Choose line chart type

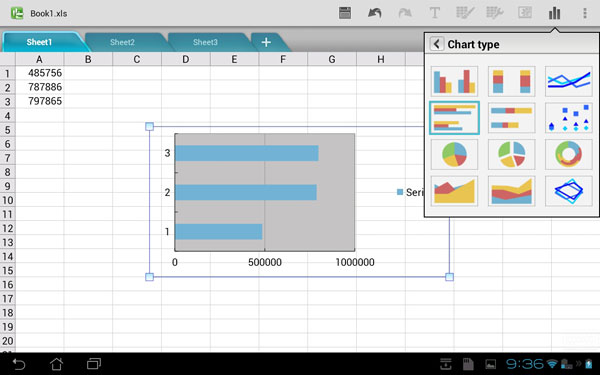[569, 81]
